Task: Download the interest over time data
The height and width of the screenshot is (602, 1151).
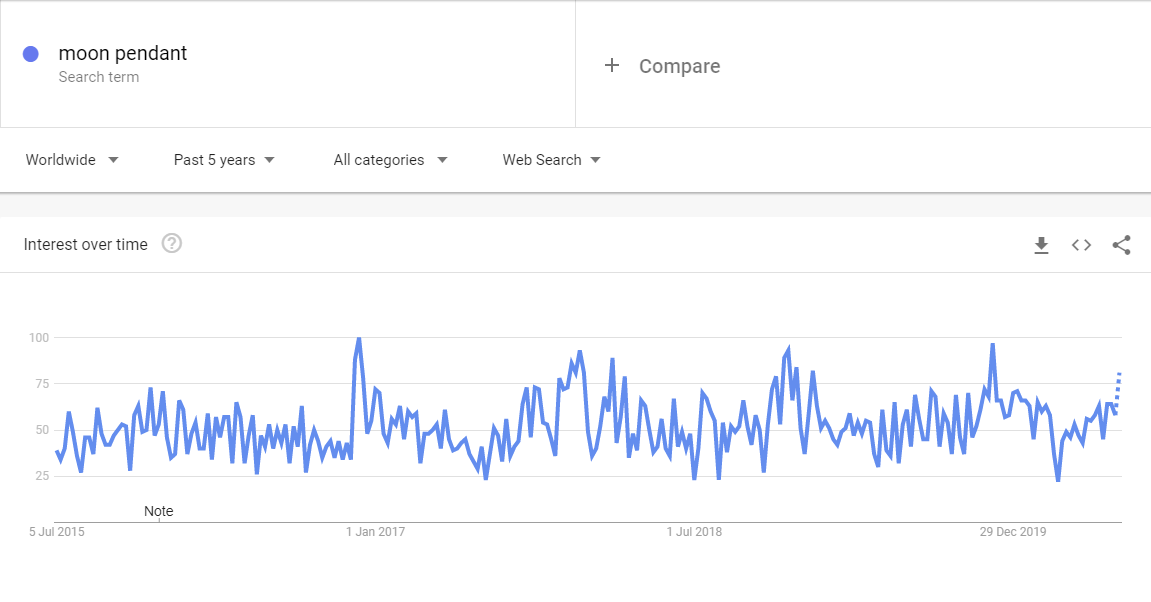Action: [x=1041, y=245]
